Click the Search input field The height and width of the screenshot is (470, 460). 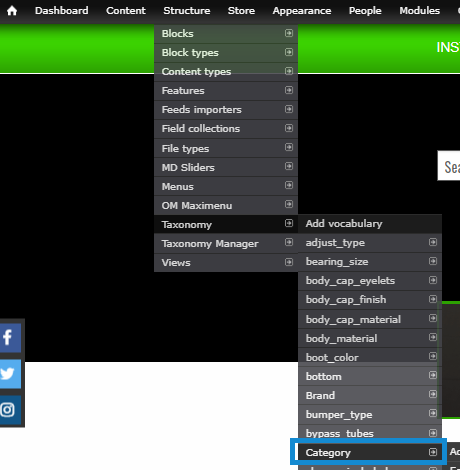449,166
